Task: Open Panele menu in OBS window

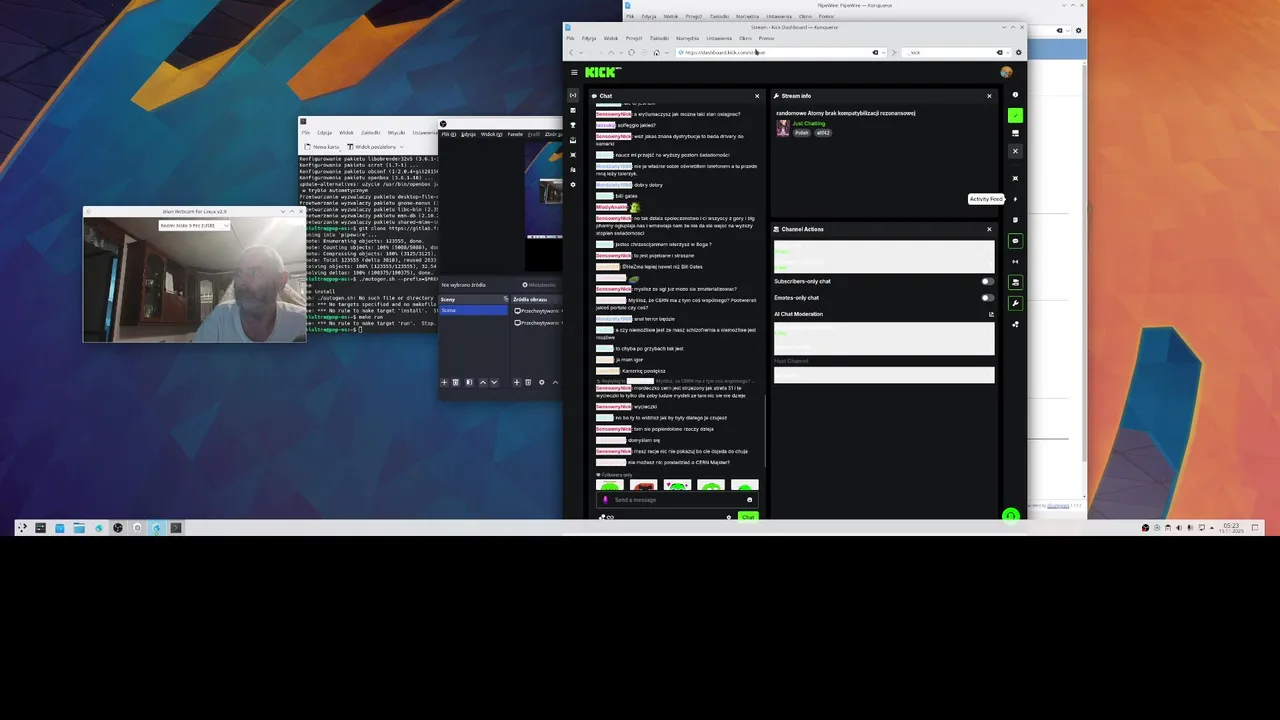Action: coord(515,134)
